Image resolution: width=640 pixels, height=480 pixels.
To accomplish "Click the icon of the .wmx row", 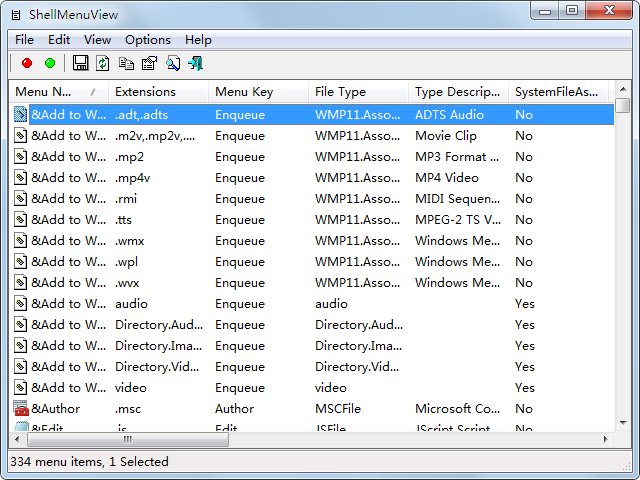I will coord(20,241).
